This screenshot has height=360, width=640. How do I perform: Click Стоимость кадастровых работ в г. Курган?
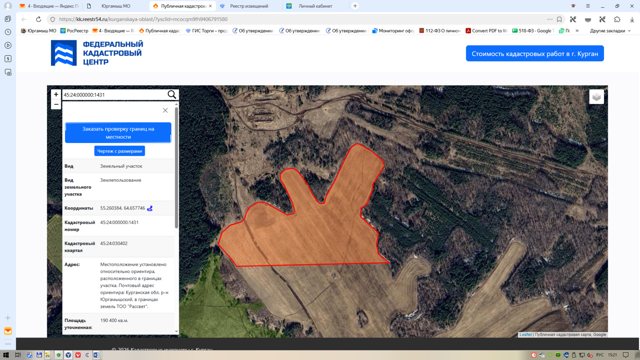click(535, 53)
